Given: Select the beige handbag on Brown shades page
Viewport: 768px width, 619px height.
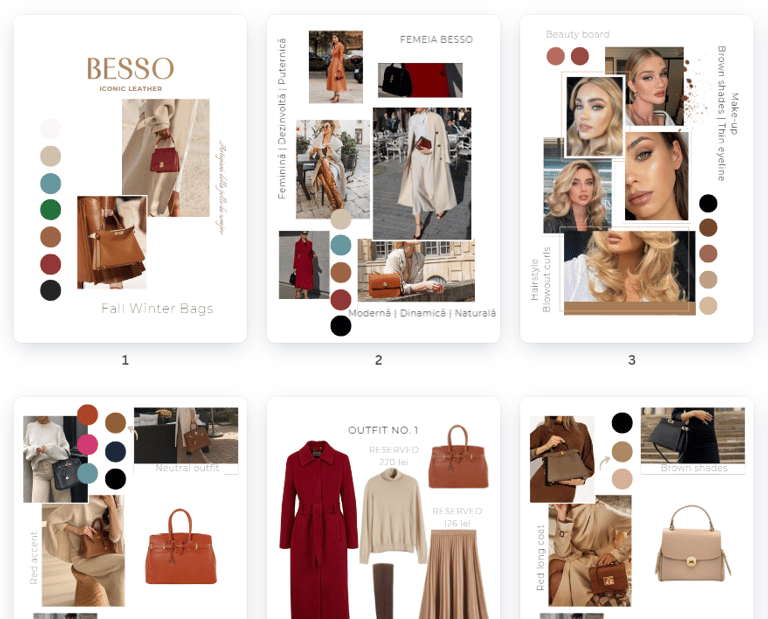Looking at the screenshot, I should coord(692,544).
